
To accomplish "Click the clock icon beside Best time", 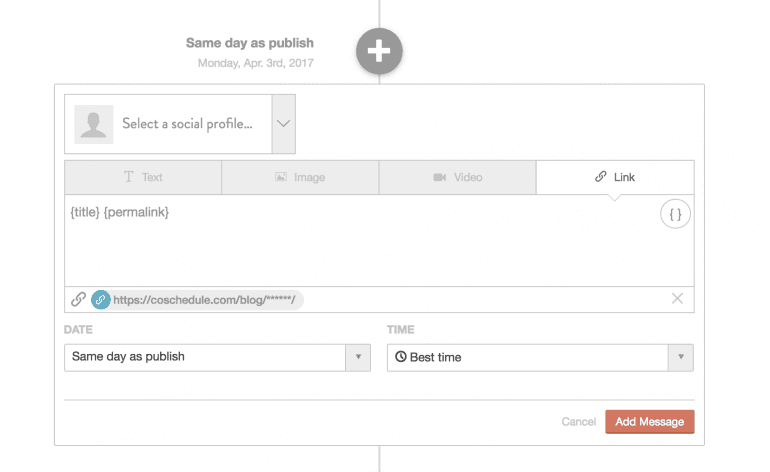I will pyautogui.click(x=401, y=357).
